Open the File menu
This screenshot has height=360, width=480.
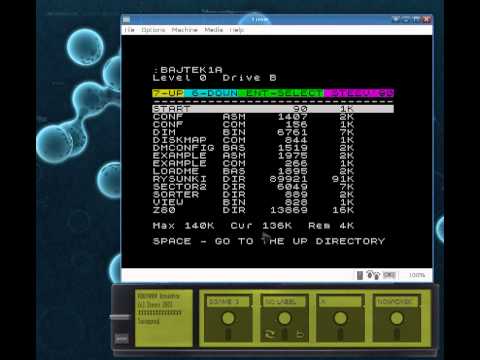129,30
